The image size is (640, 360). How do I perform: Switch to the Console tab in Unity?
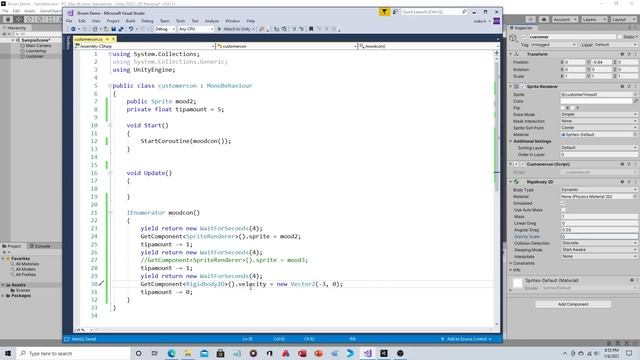tap(40, 246)
